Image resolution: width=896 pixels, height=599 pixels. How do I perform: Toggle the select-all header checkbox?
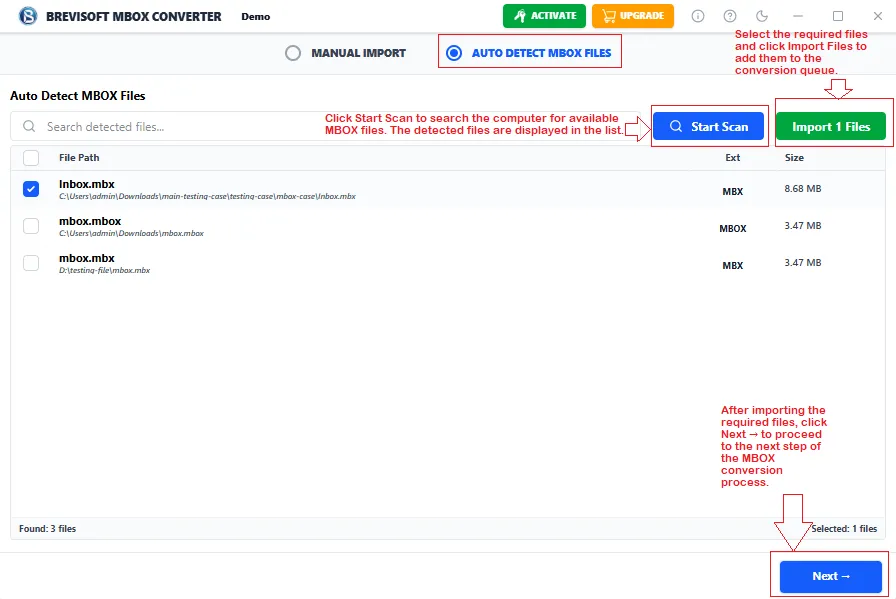pos(31,158)
